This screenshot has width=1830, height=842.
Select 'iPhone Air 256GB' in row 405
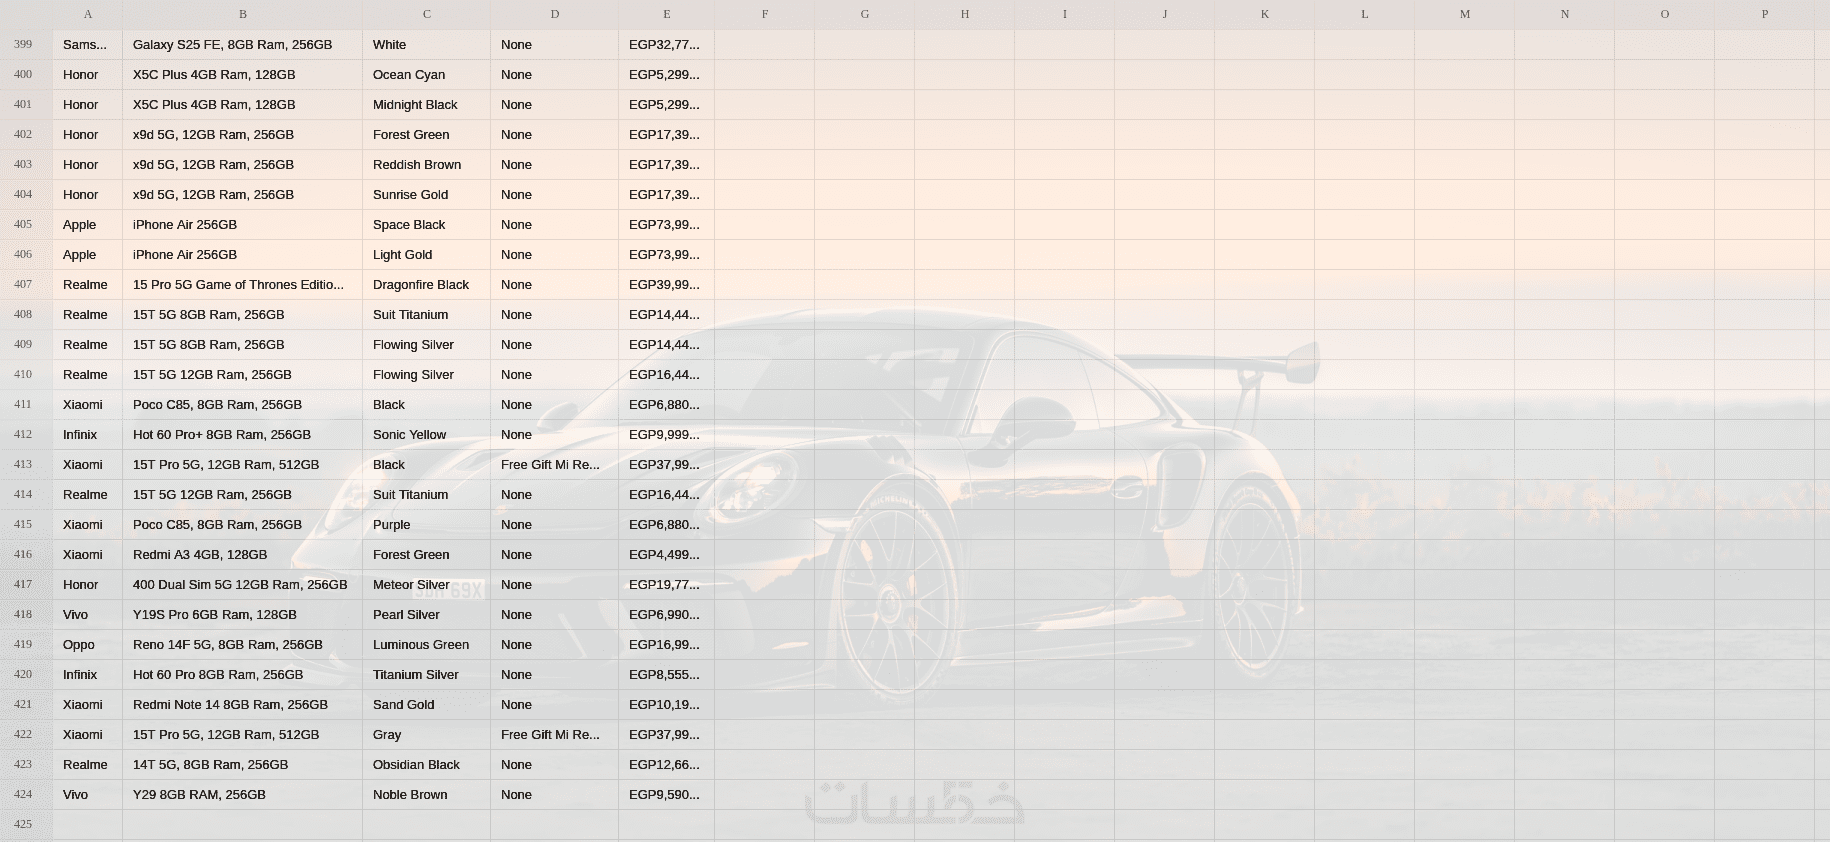click(243, 225)
